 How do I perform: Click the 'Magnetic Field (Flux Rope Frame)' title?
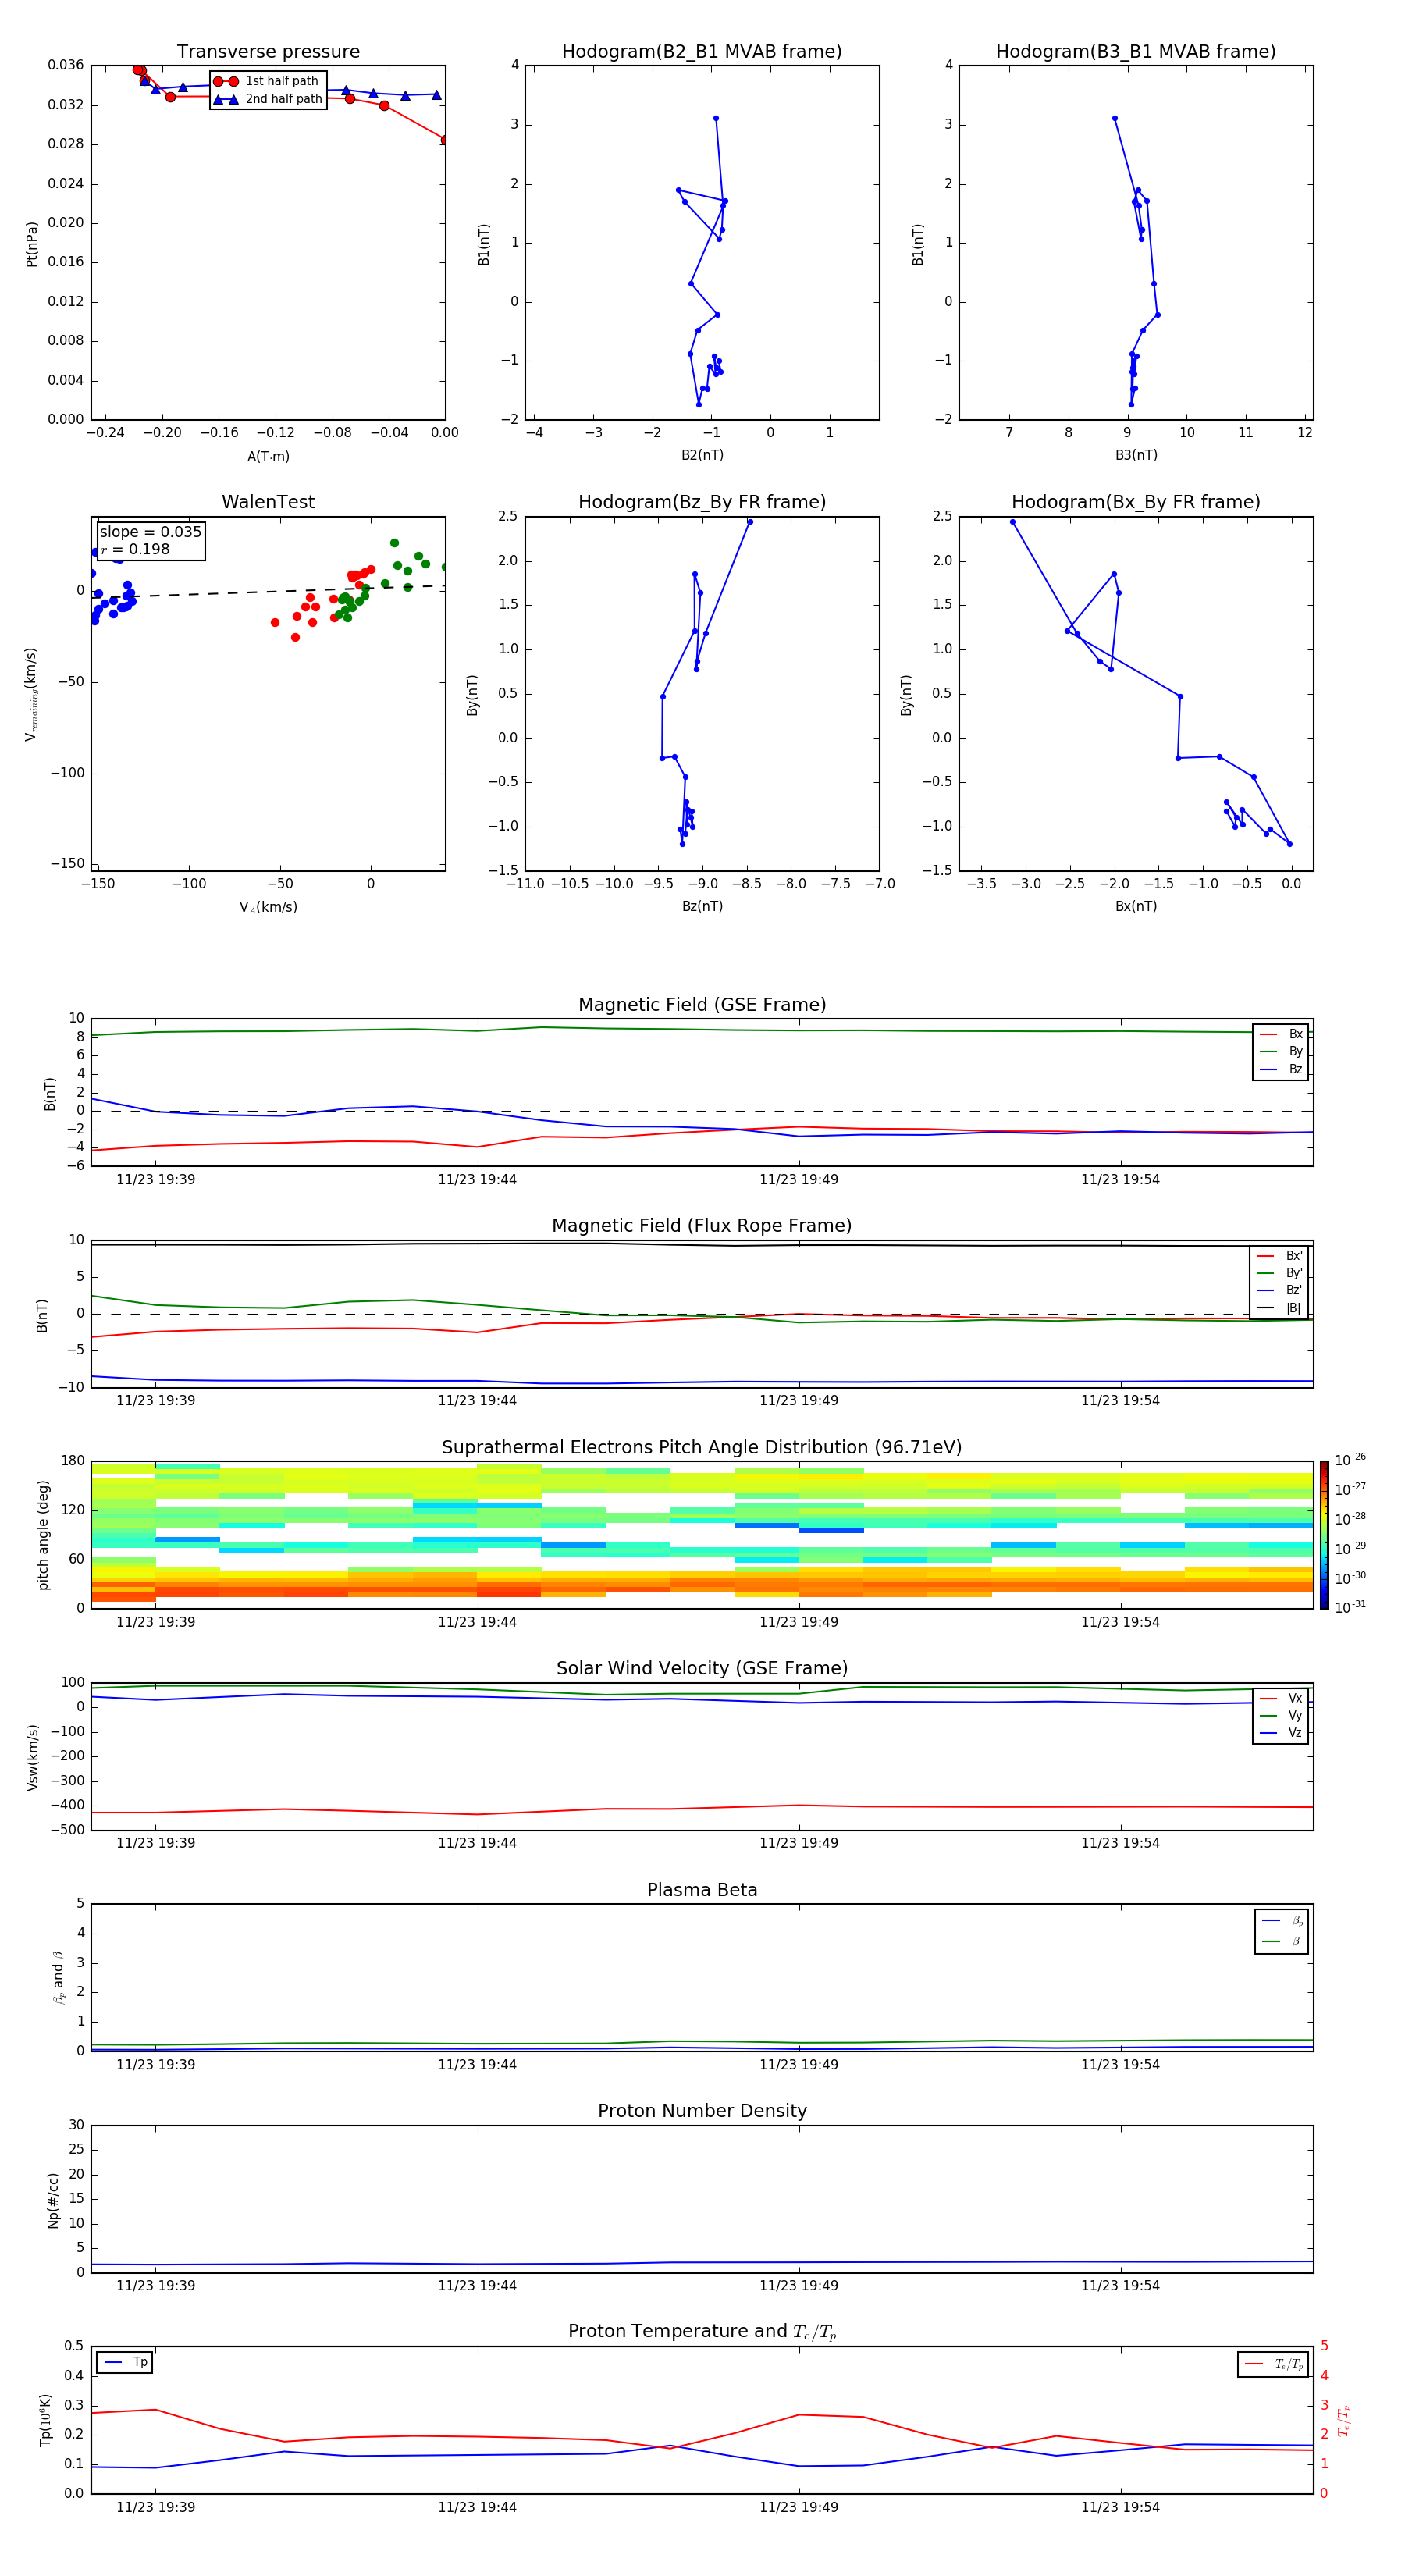pyautogui.click(x=702, y=1226)
